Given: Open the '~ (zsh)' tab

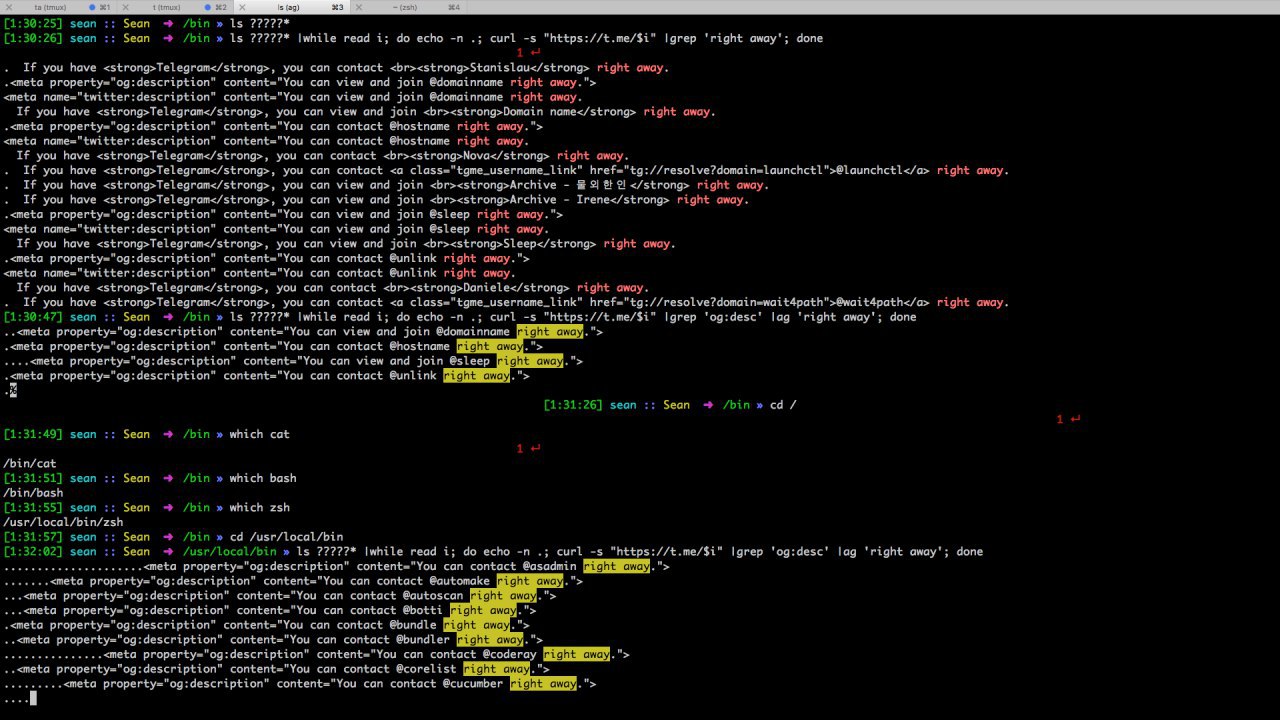Looking at the screenshot, I should click(405, 7).
